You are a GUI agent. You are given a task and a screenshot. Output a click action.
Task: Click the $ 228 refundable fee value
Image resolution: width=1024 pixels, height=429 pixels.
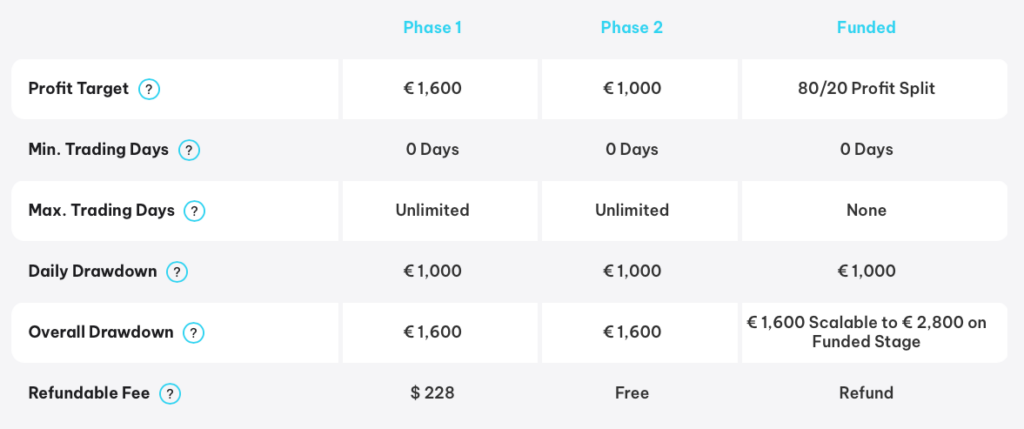point(432,393)
